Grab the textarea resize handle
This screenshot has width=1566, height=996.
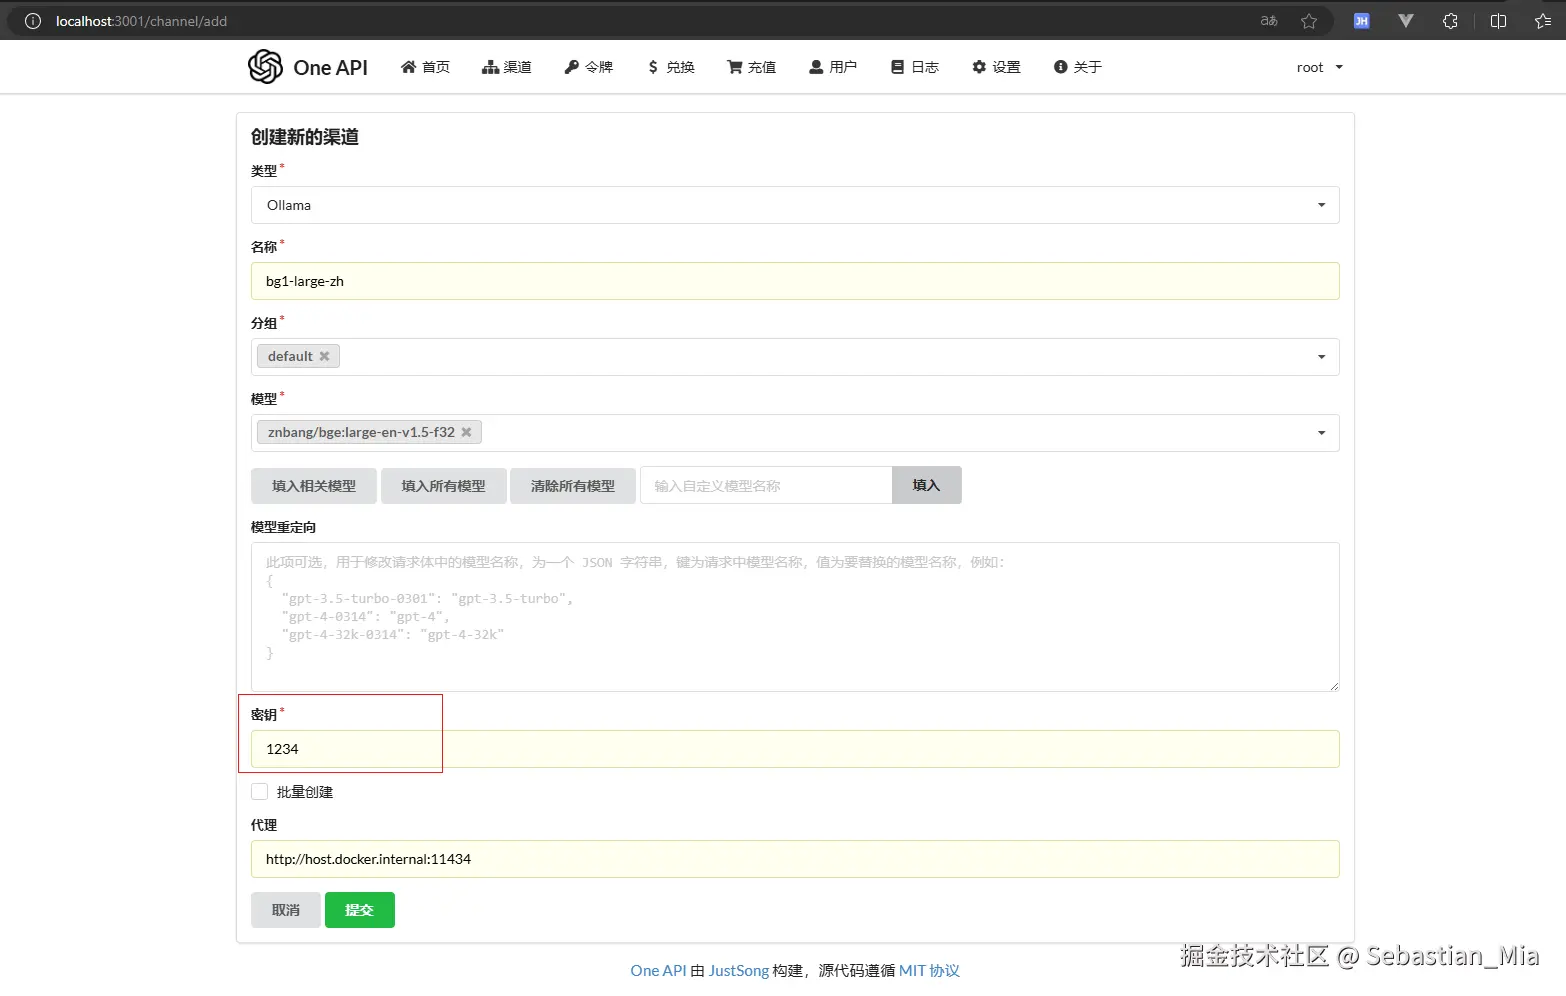tap(1334, 686)
